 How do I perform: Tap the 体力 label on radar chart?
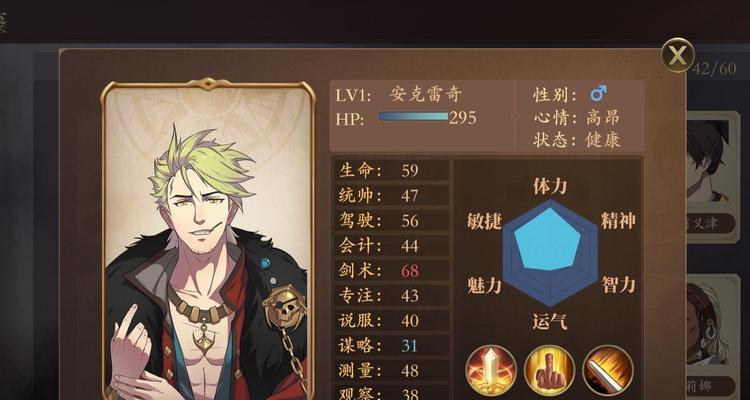pyautogui.click(x=550, y=186)
